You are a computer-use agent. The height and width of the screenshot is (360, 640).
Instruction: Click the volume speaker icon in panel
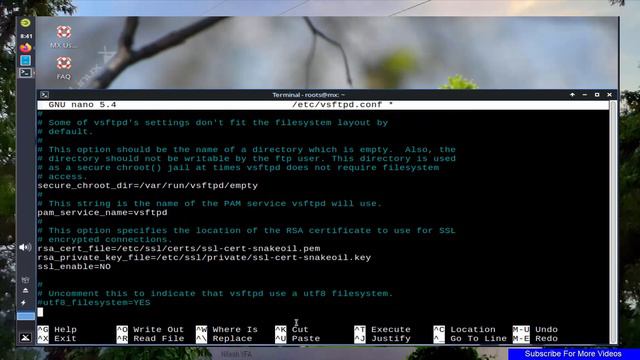(x=25, y=247)
